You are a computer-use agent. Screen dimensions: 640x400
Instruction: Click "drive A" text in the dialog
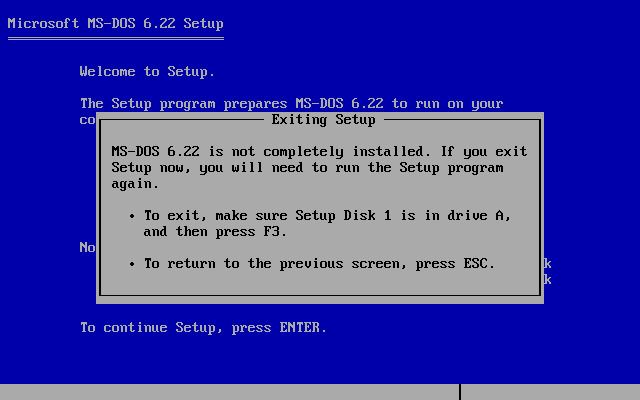pyautogui.click(x=476, y=215)
